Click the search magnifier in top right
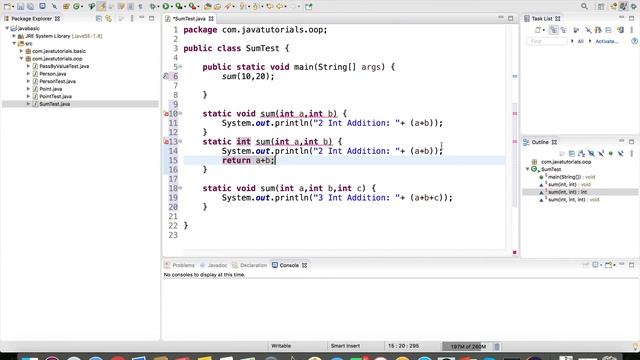The height and width of the screenshot is (360, 640). coord(584,6)
